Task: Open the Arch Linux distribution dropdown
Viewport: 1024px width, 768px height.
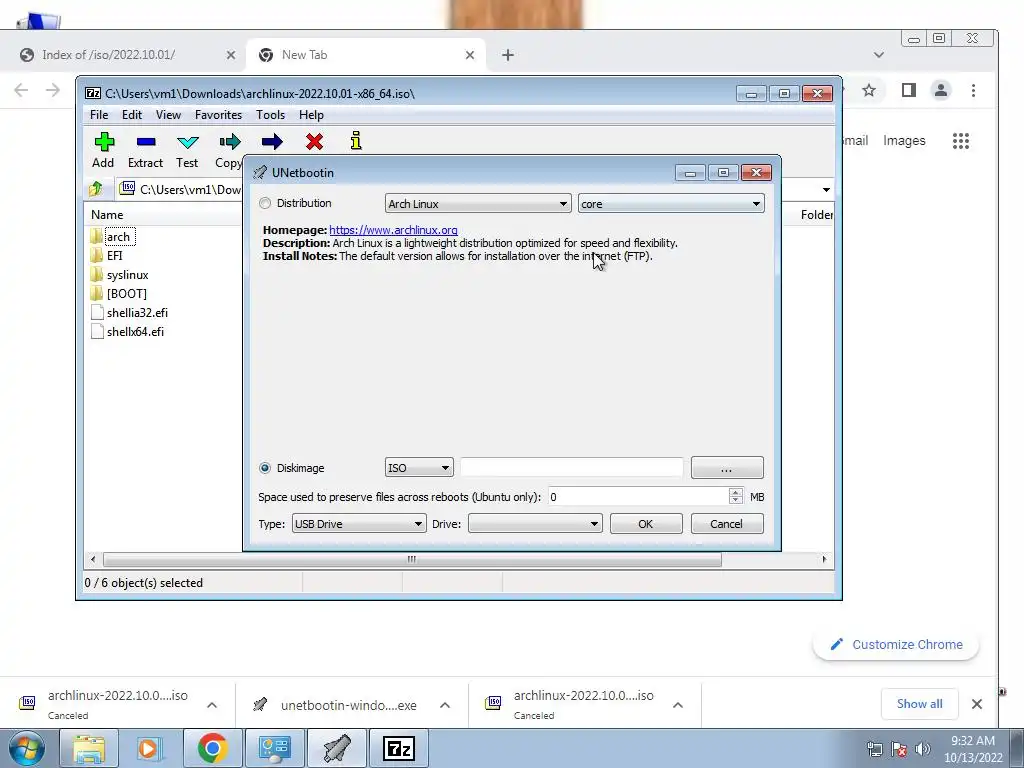Action: (x=478, y=204)
